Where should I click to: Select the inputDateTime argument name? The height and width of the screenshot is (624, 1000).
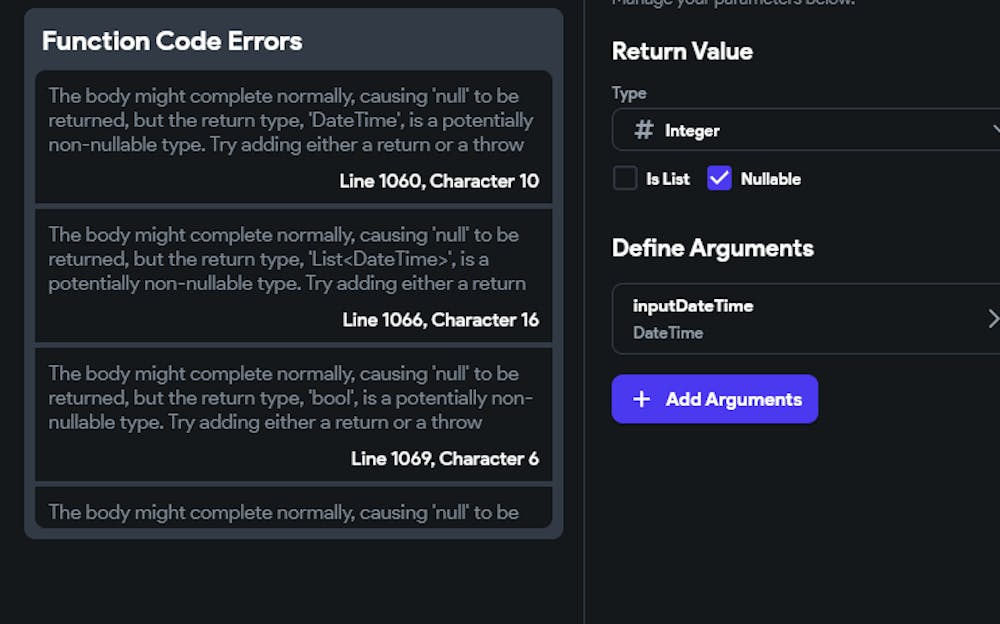click(x=693, y=306)
